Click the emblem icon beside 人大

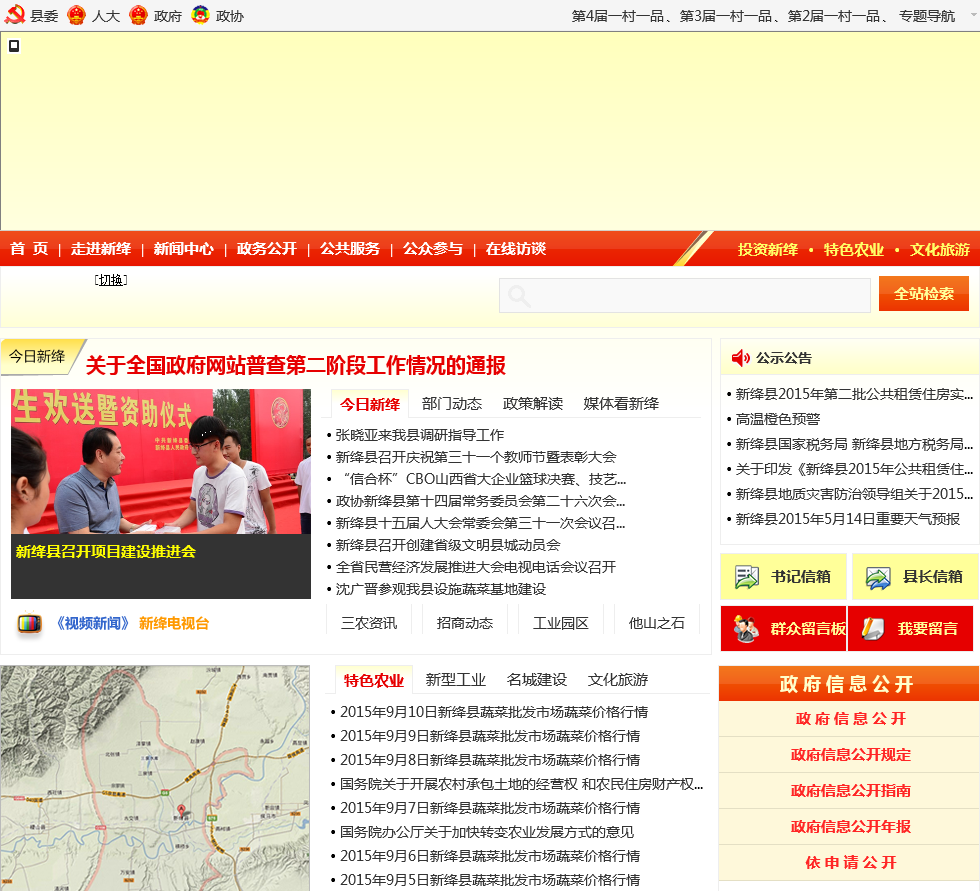76,15
